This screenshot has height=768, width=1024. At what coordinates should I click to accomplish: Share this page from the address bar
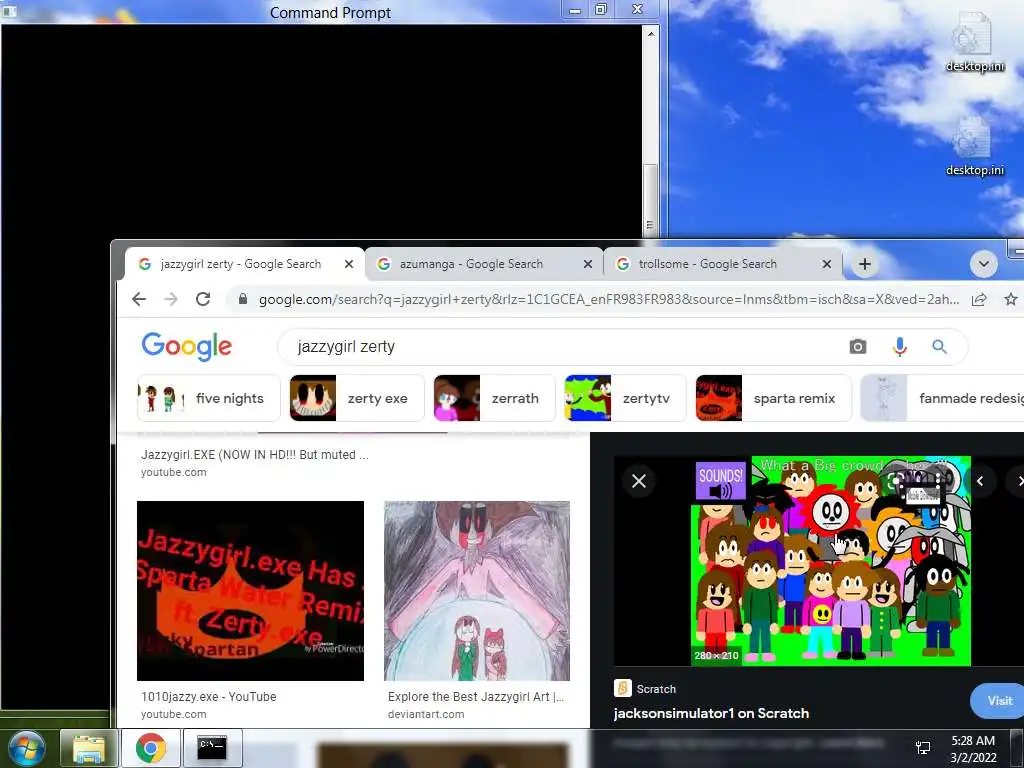click(978, 299)
